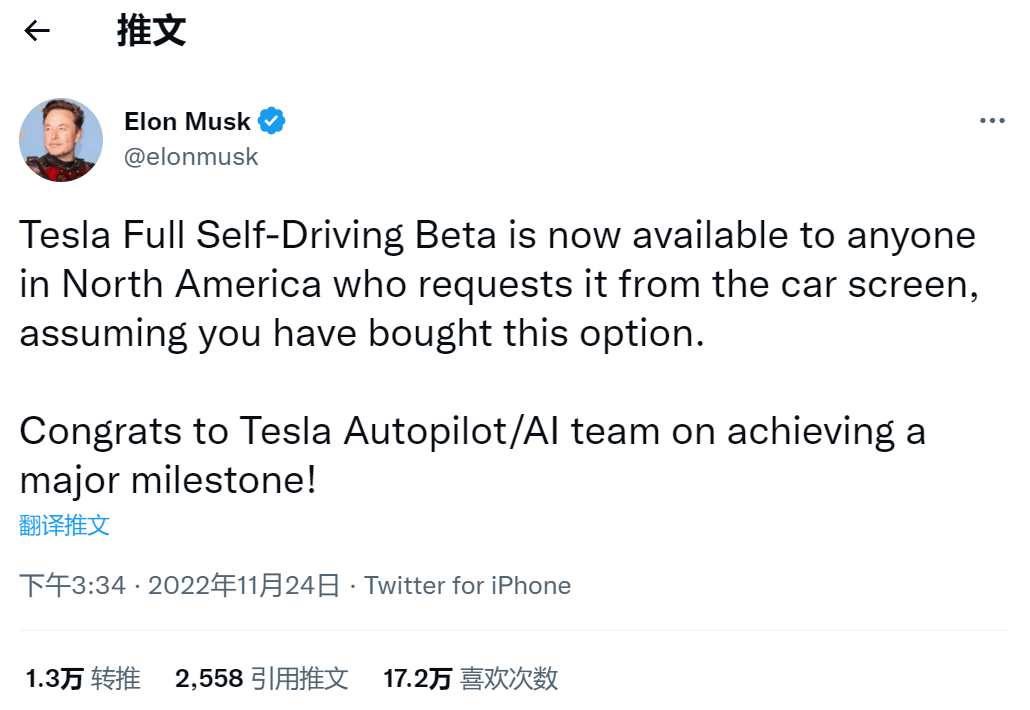Click the line starting 'Congrats to Tesla Autopilot/AI'
Image resolution: width=1030 pixels, height=710 pixels.
pyautogui.click(x=473, y=432)
